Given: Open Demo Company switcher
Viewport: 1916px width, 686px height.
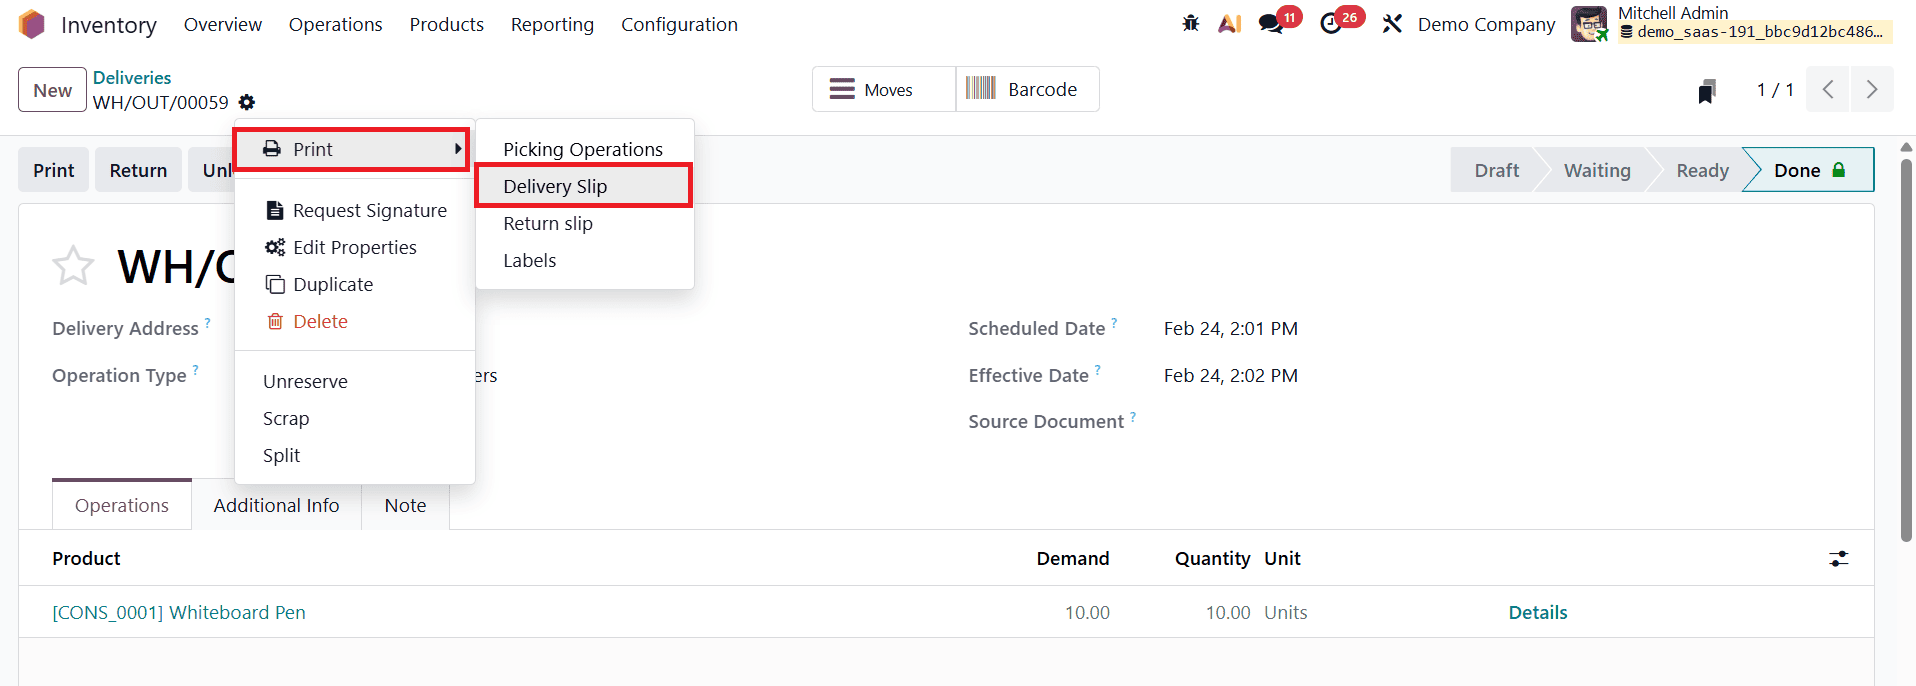Looking at the screenshot, I should [x=1486, y=24].
